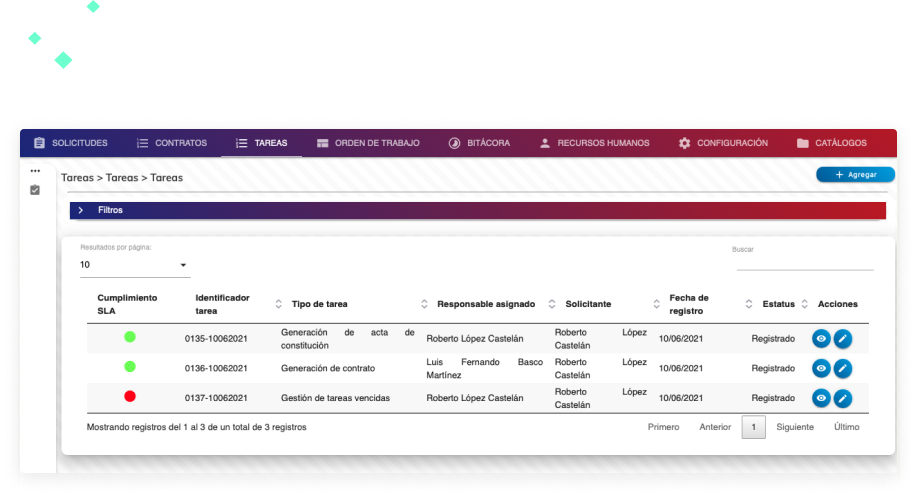Click the pencil edit icon for task 0137-10062021
917x497 pixels.
coord(843,398)
